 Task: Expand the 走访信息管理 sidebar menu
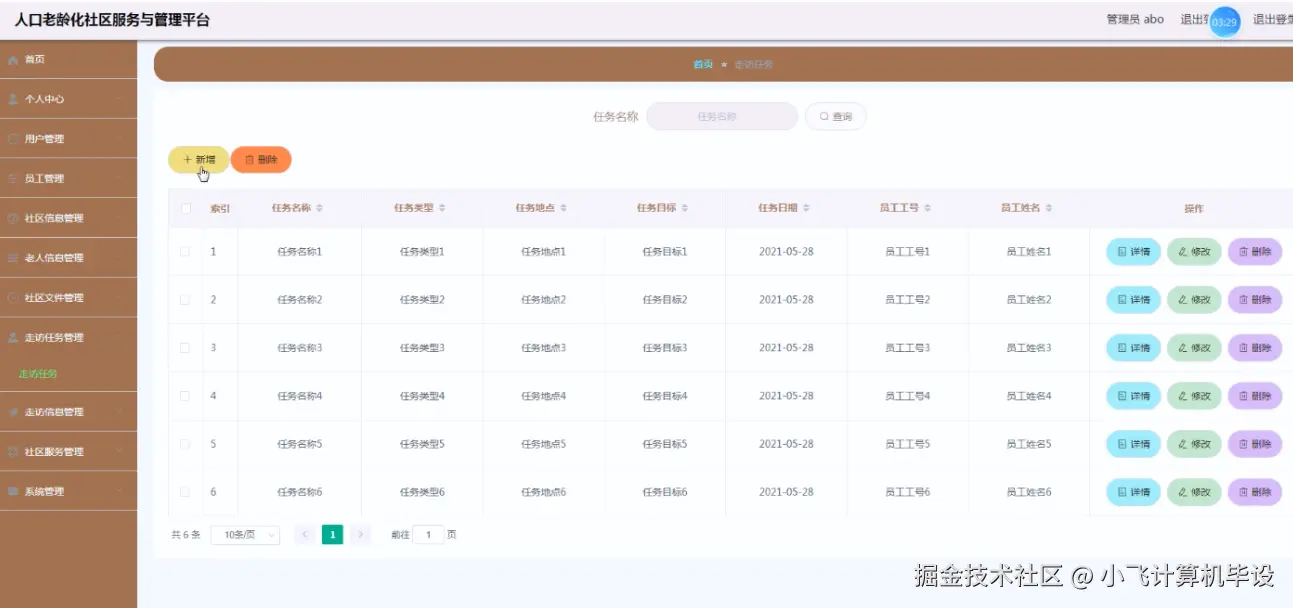(68, 412)
